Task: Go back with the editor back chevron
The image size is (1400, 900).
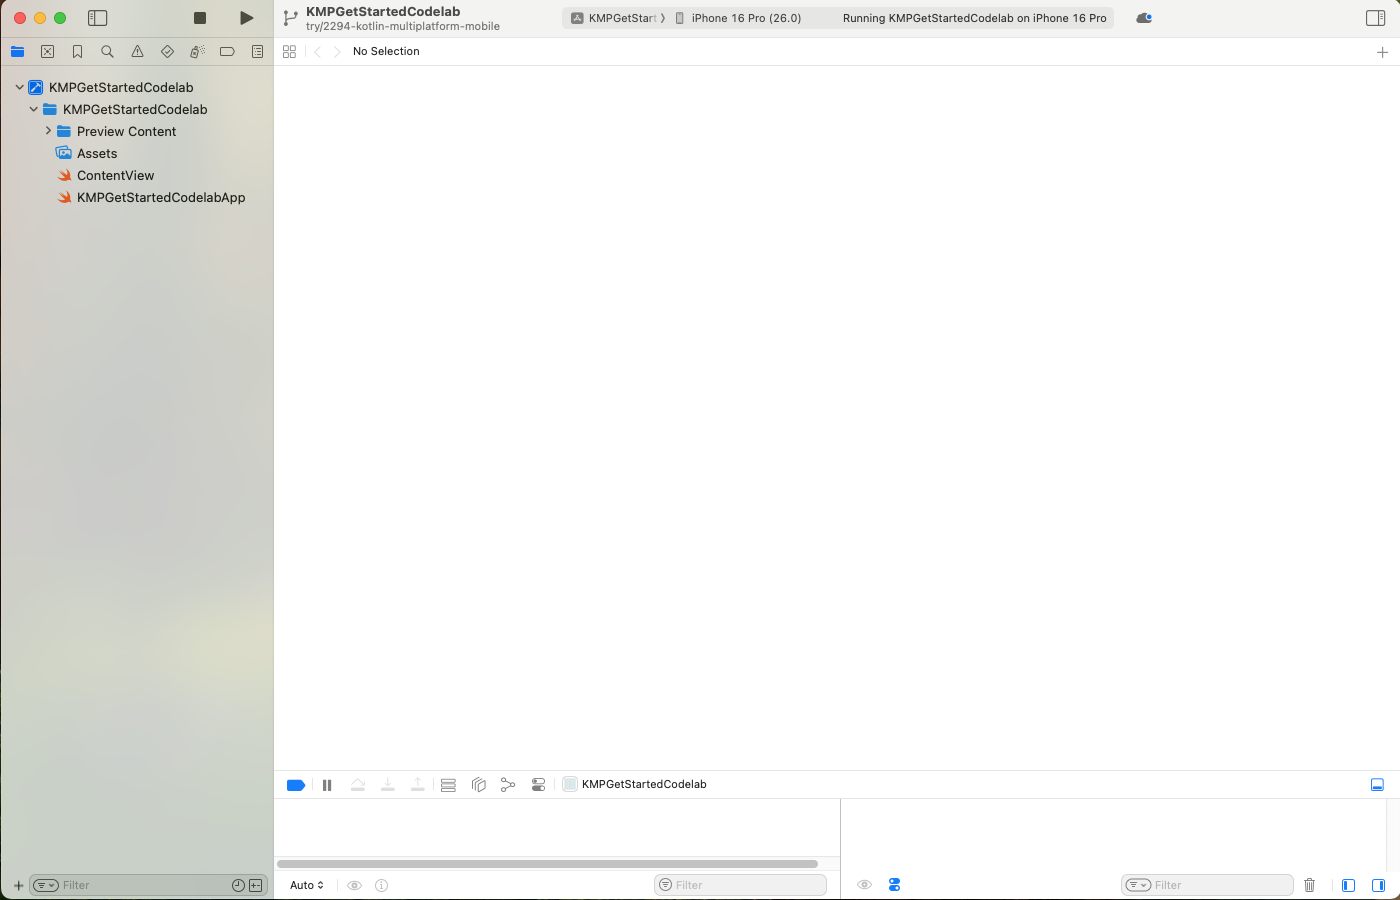Action: tap(317, 52)
